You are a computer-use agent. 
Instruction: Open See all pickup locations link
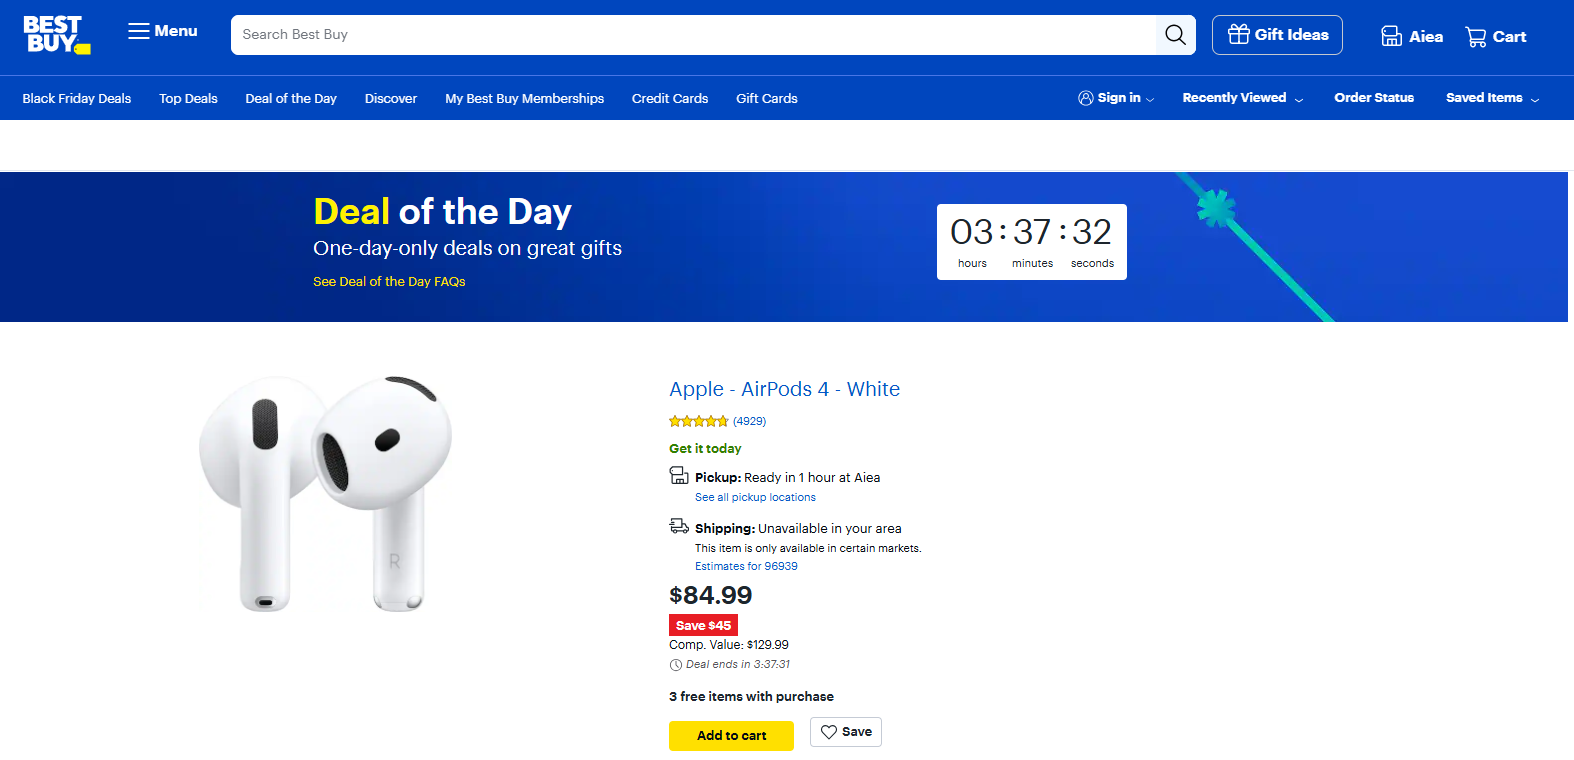[x=755, y=497]
